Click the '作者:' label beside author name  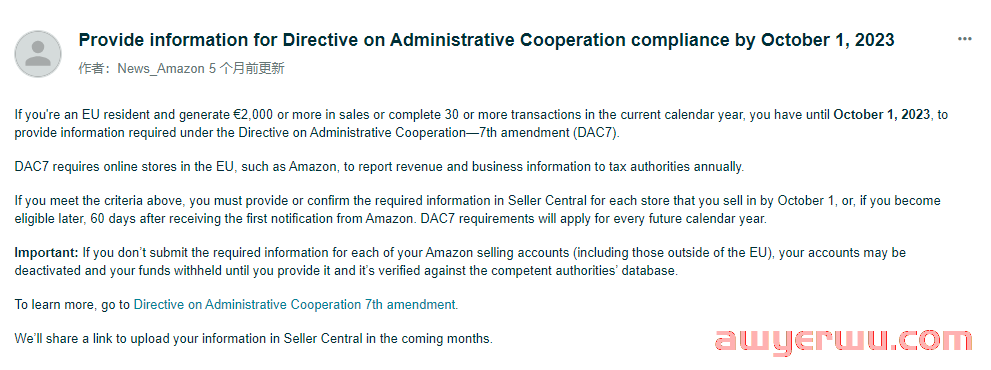pos(96,69)
